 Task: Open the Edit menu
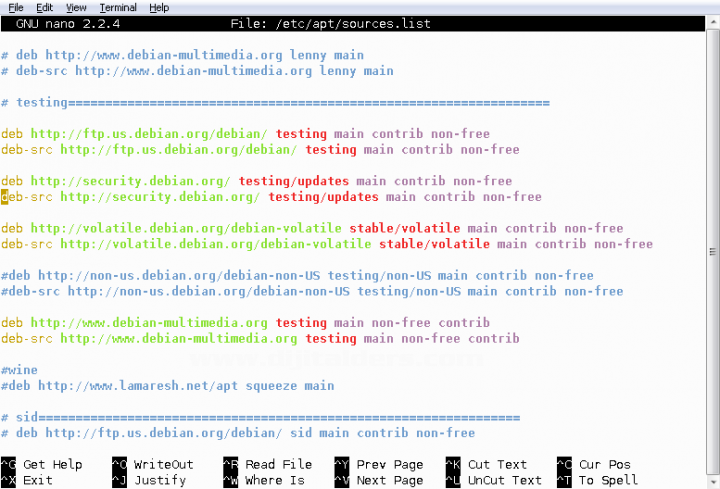pos(44,7)
